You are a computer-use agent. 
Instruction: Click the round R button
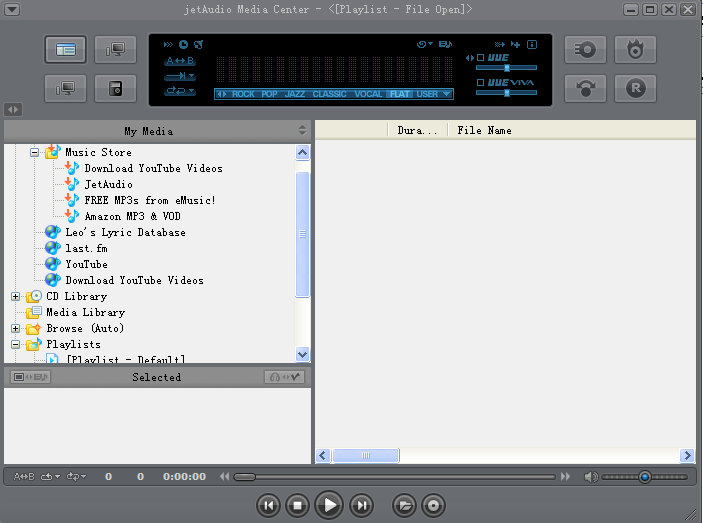coord(635,88)
